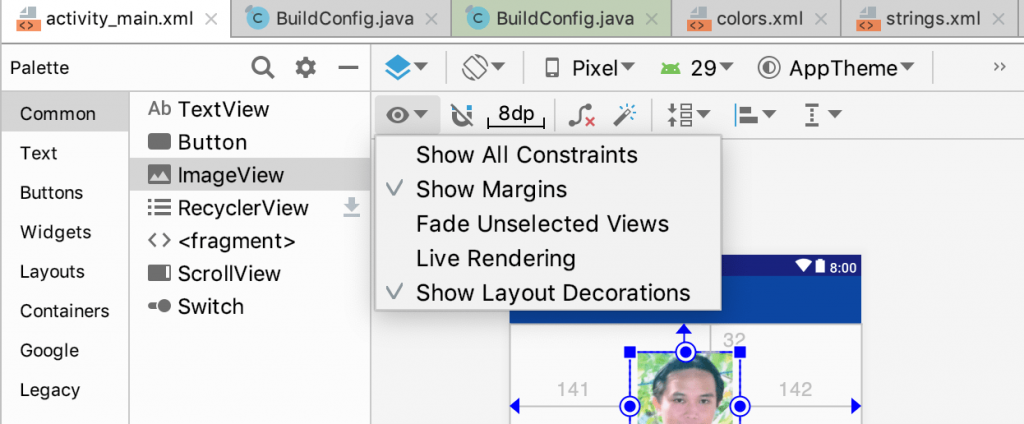Screen dimensions: 1024x424
Task: Open the Pixel device dropdown
Action: pos(590,68)
